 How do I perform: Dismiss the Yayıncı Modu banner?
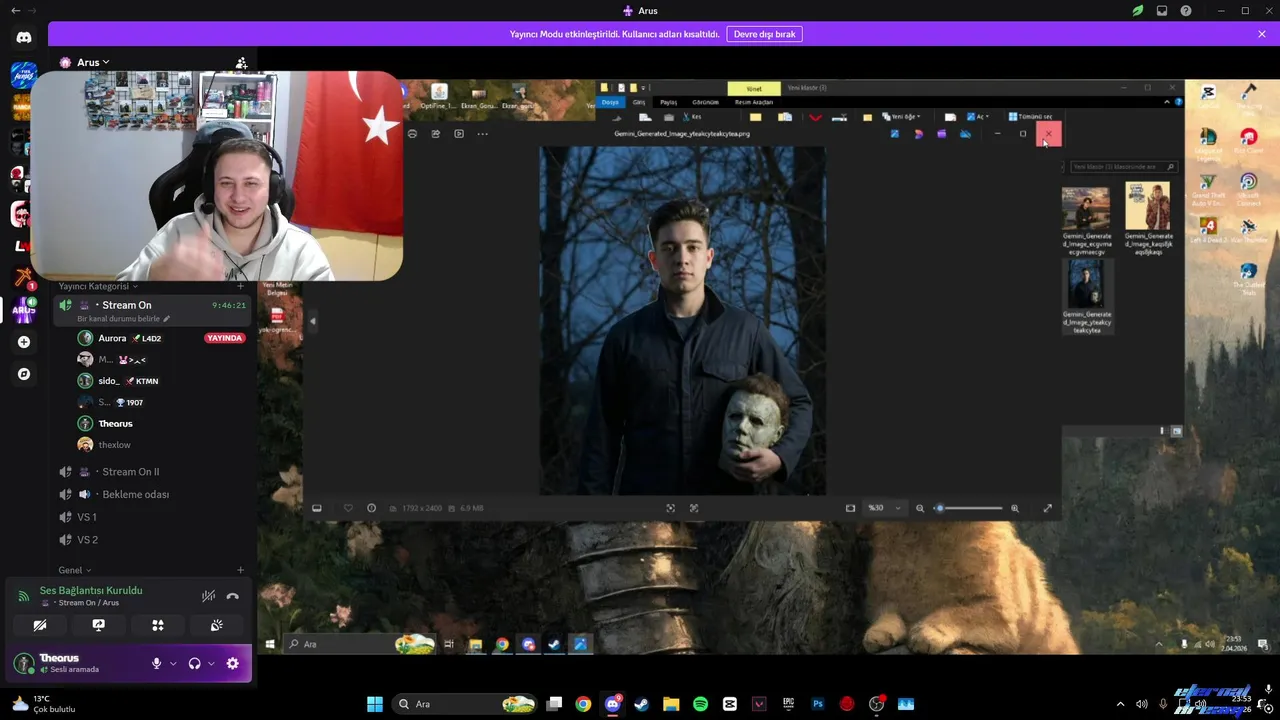pos(1262,34)
